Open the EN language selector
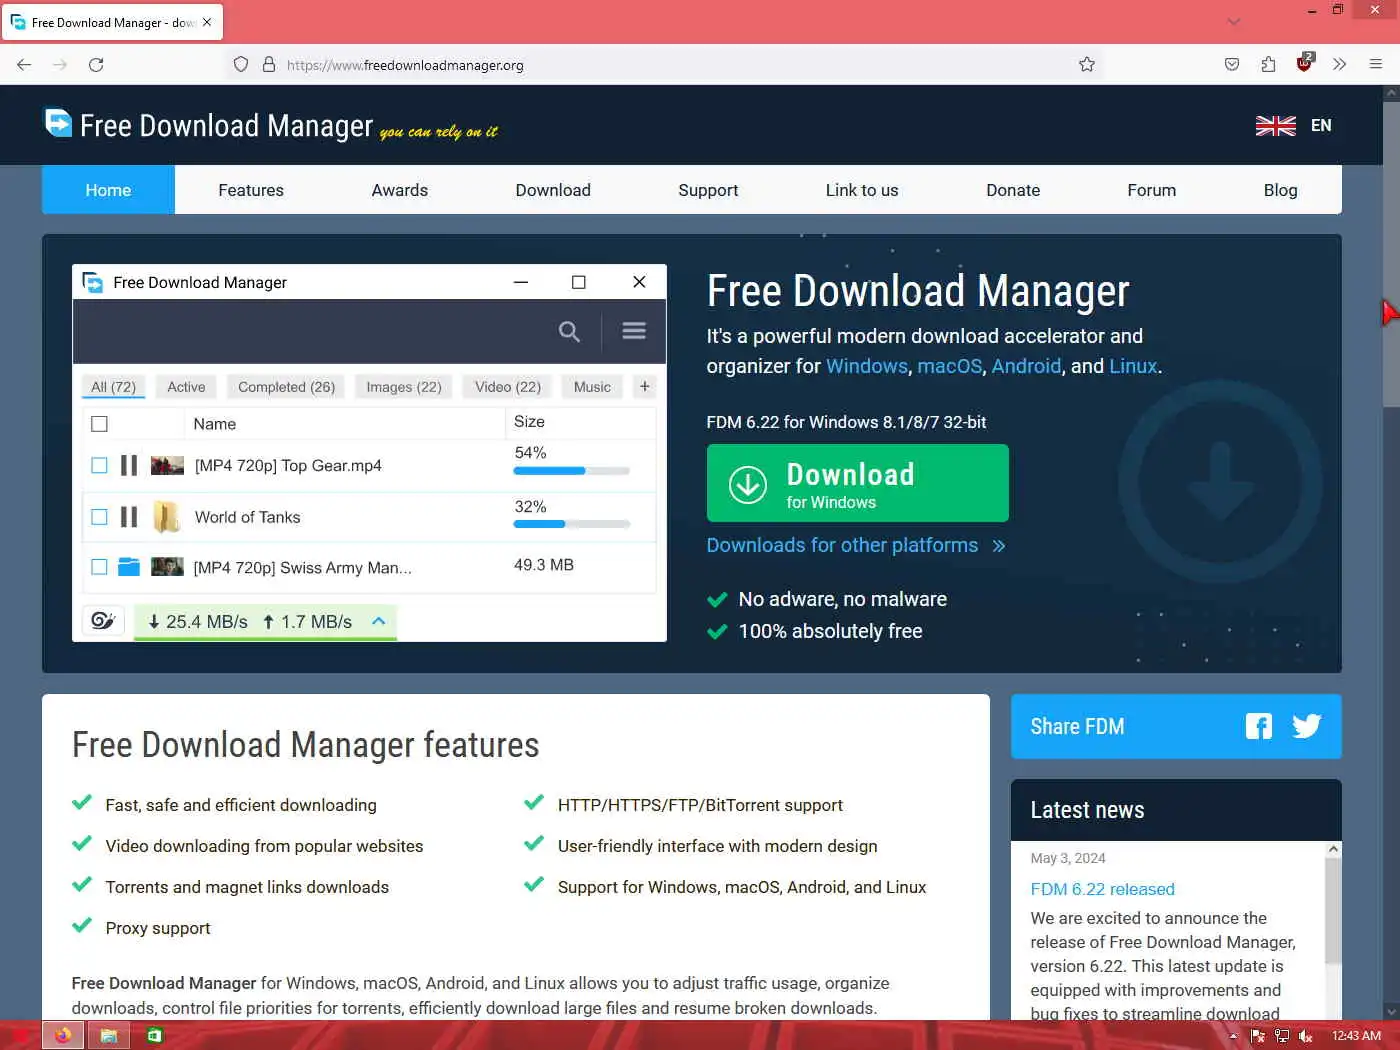Image resolution: width=1400 pixels, height=1050 pixels. [x=1321, y=125]
